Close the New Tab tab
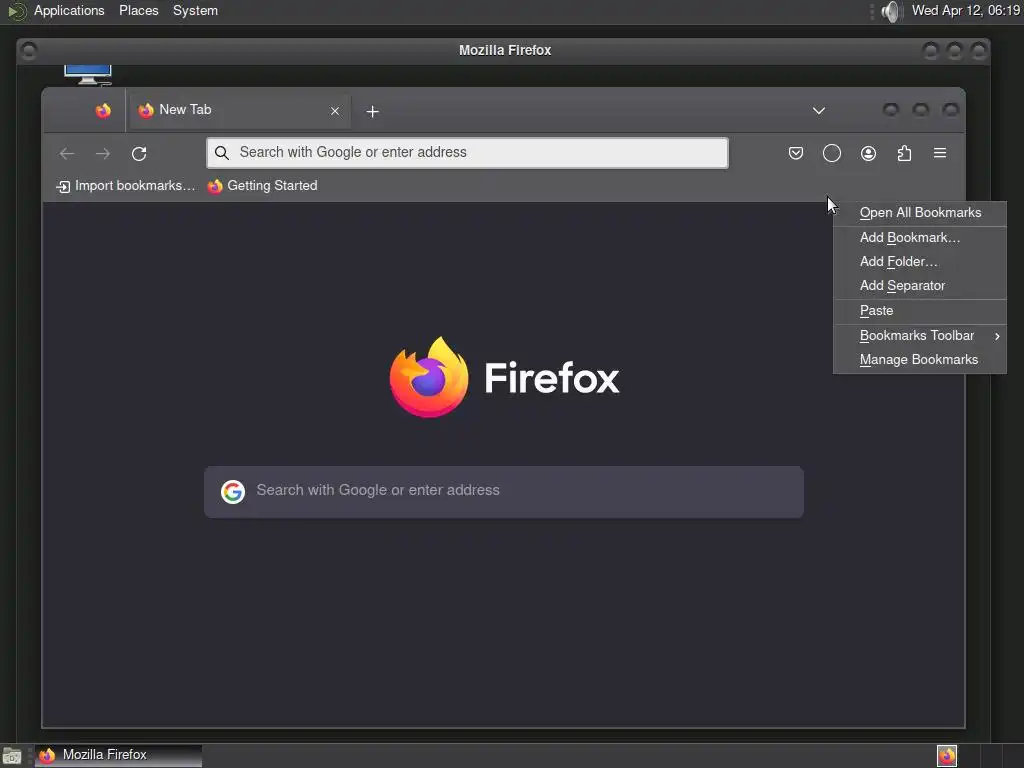Screen dimensions: 1024x768 (x=335, y=112)
